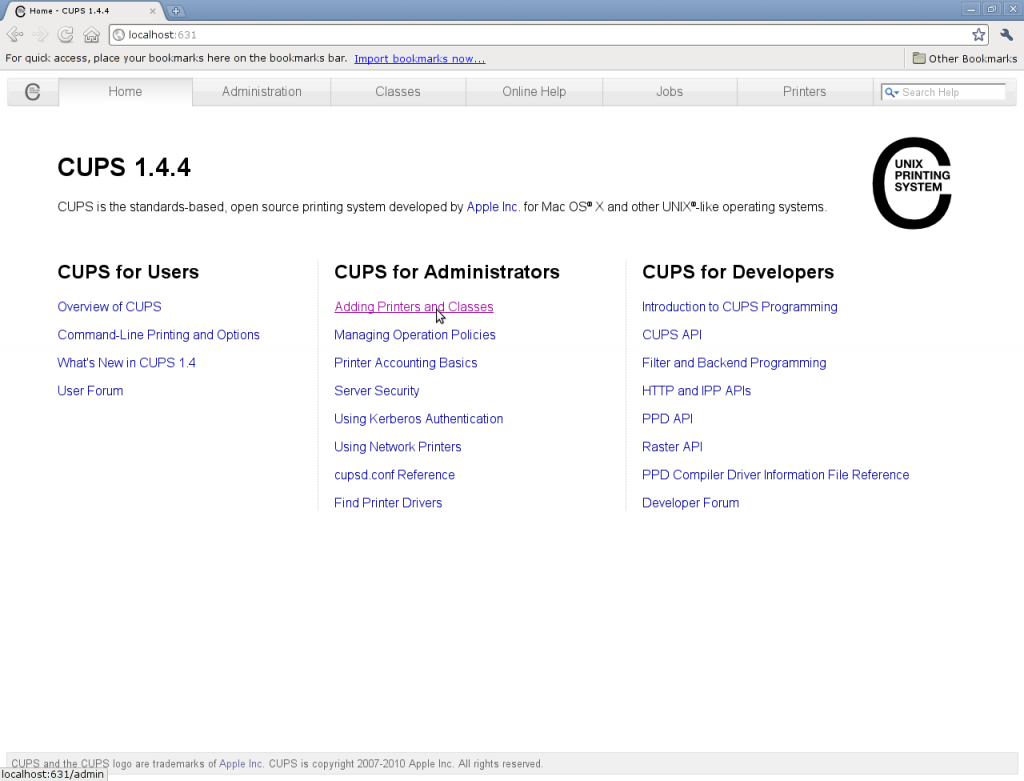Click the Find Printer Drivers link
1024x781 pixels.
point(388,503)
